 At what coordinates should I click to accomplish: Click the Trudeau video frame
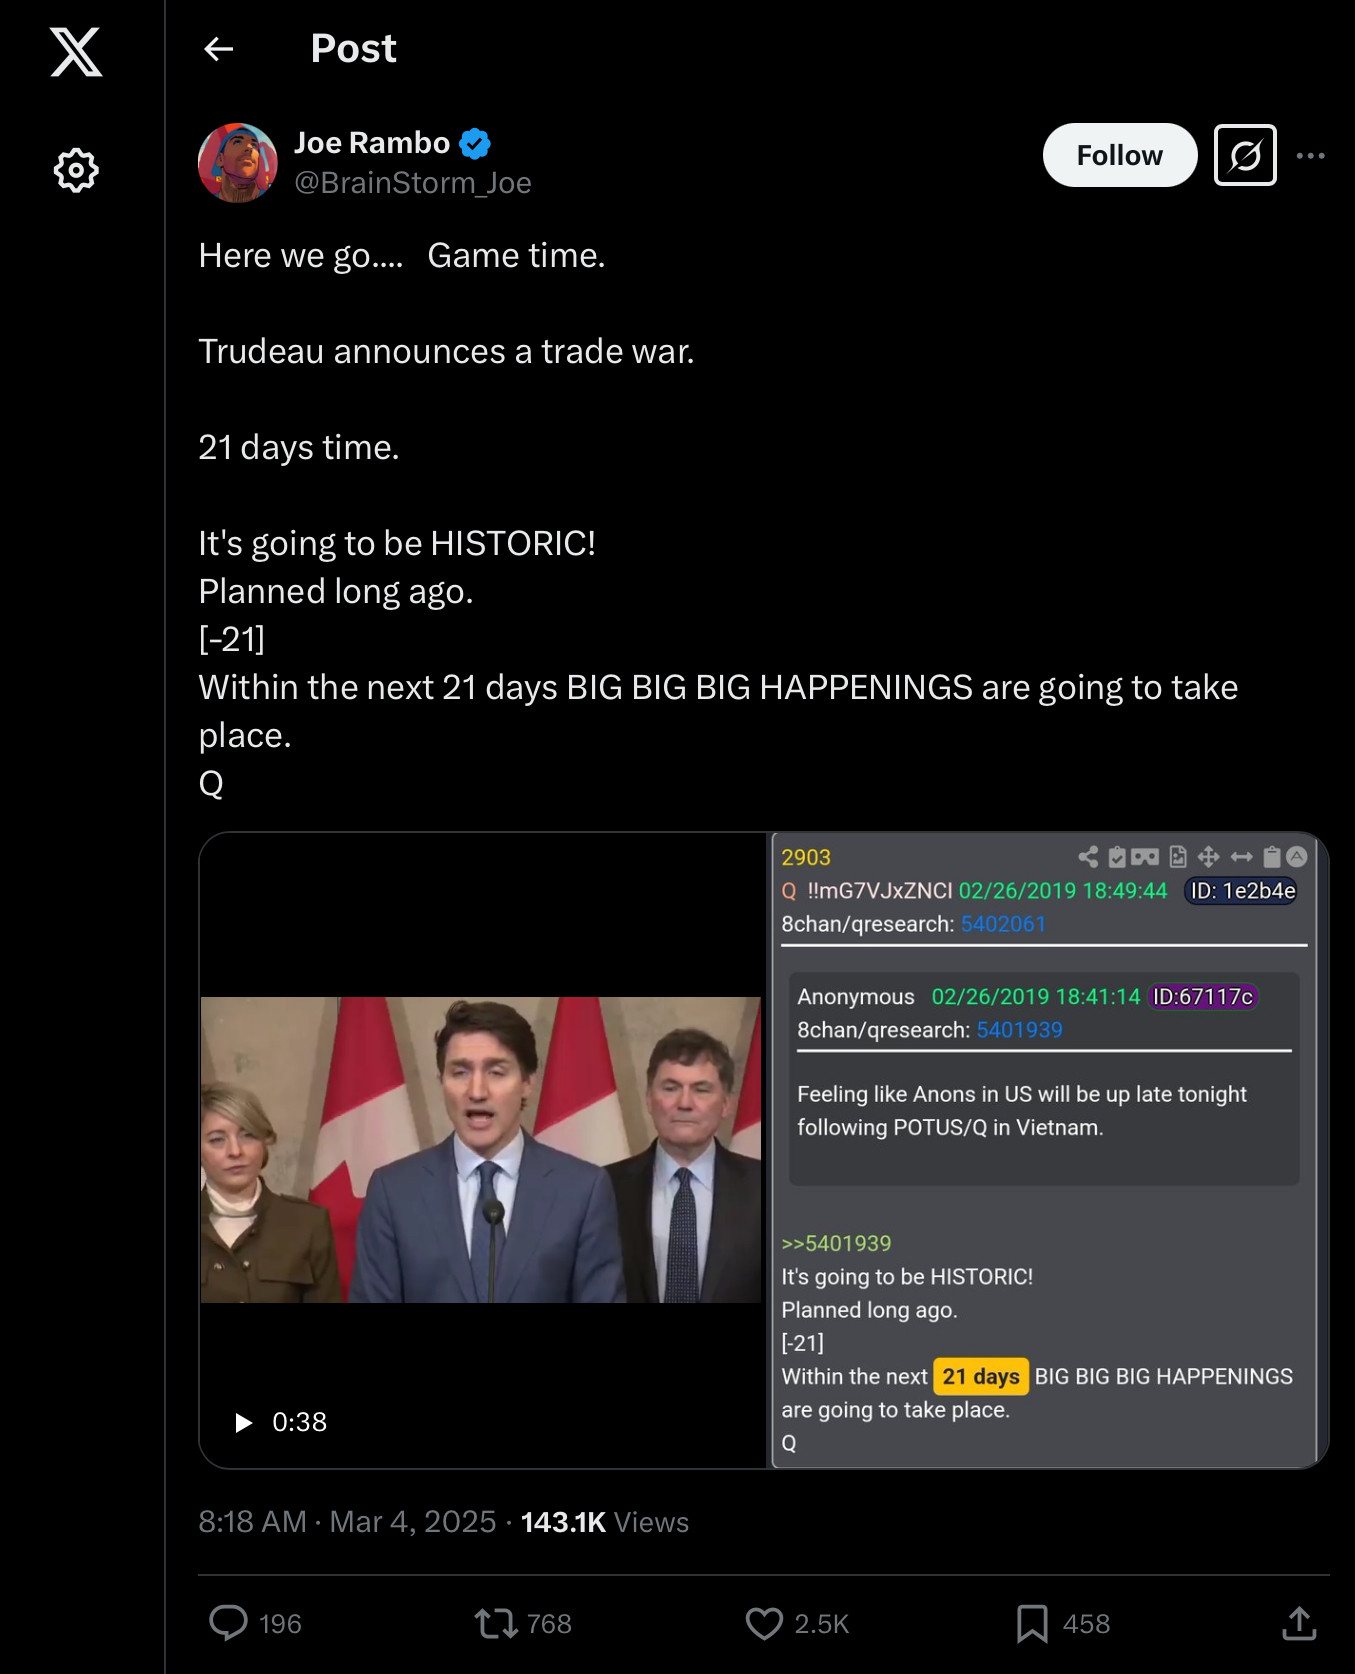click(x=481, y=1150)
